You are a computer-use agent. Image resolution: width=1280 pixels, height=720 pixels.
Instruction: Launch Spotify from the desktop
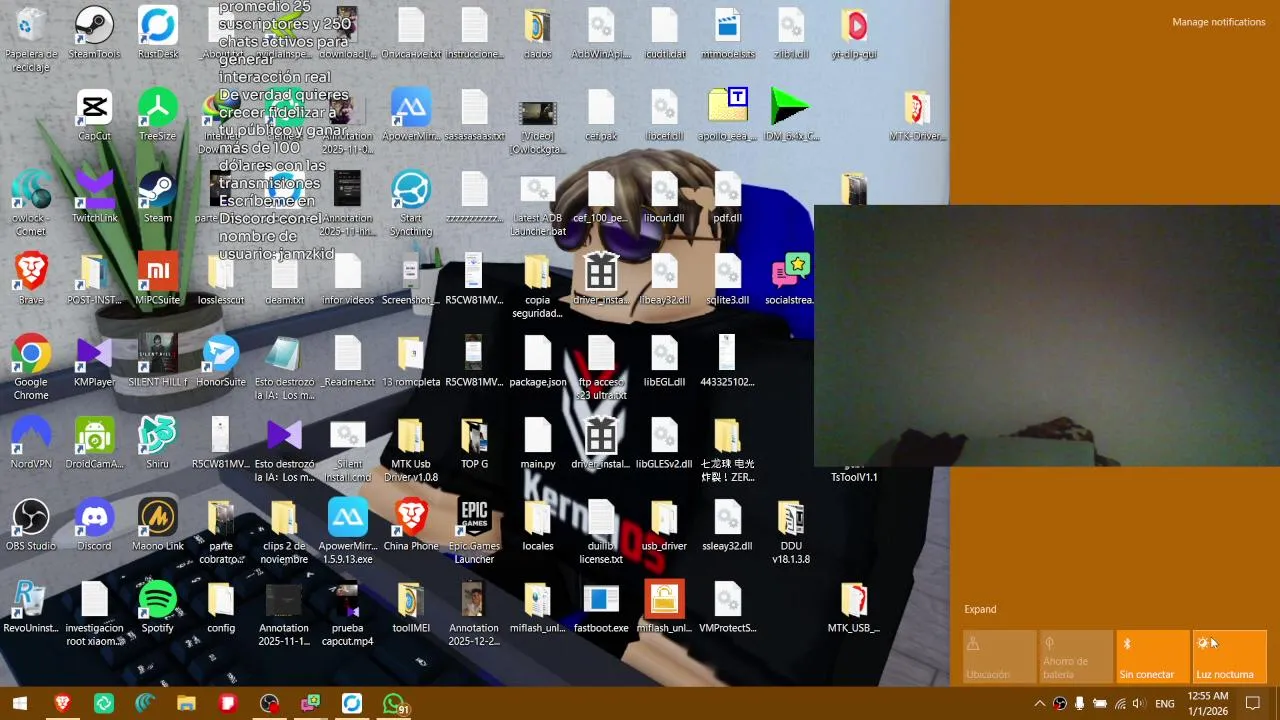pyautogui.click(x=157, y=607)
